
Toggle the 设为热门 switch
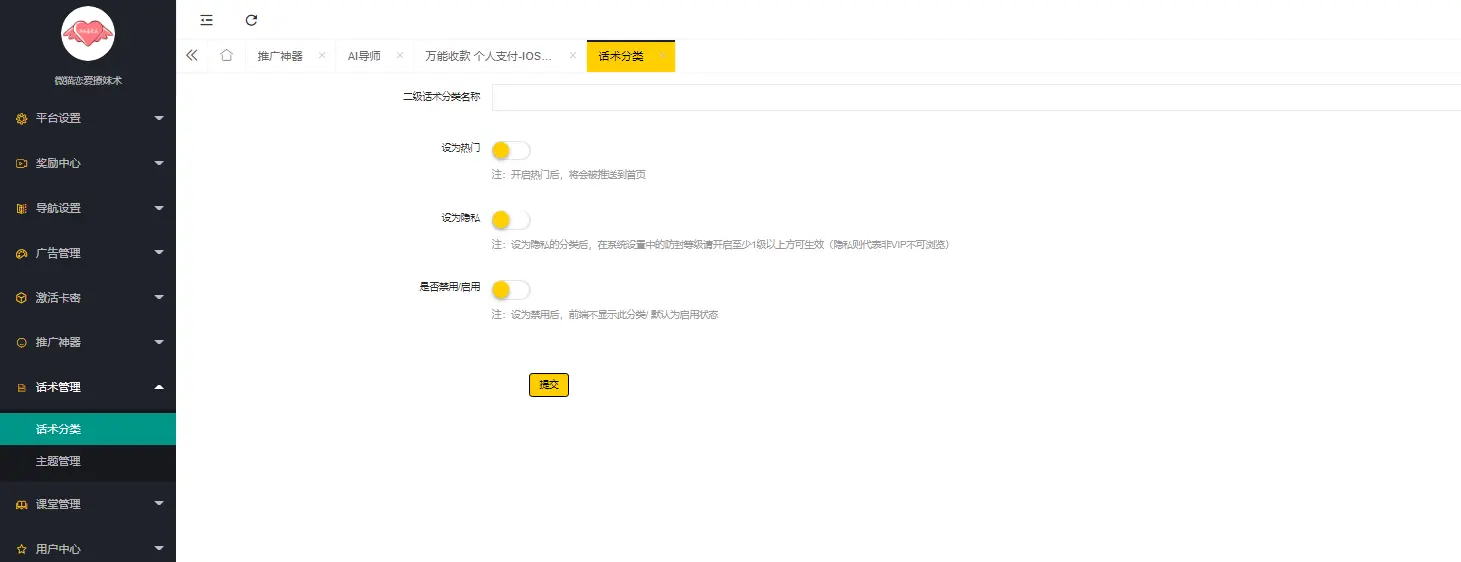[511, 150]
